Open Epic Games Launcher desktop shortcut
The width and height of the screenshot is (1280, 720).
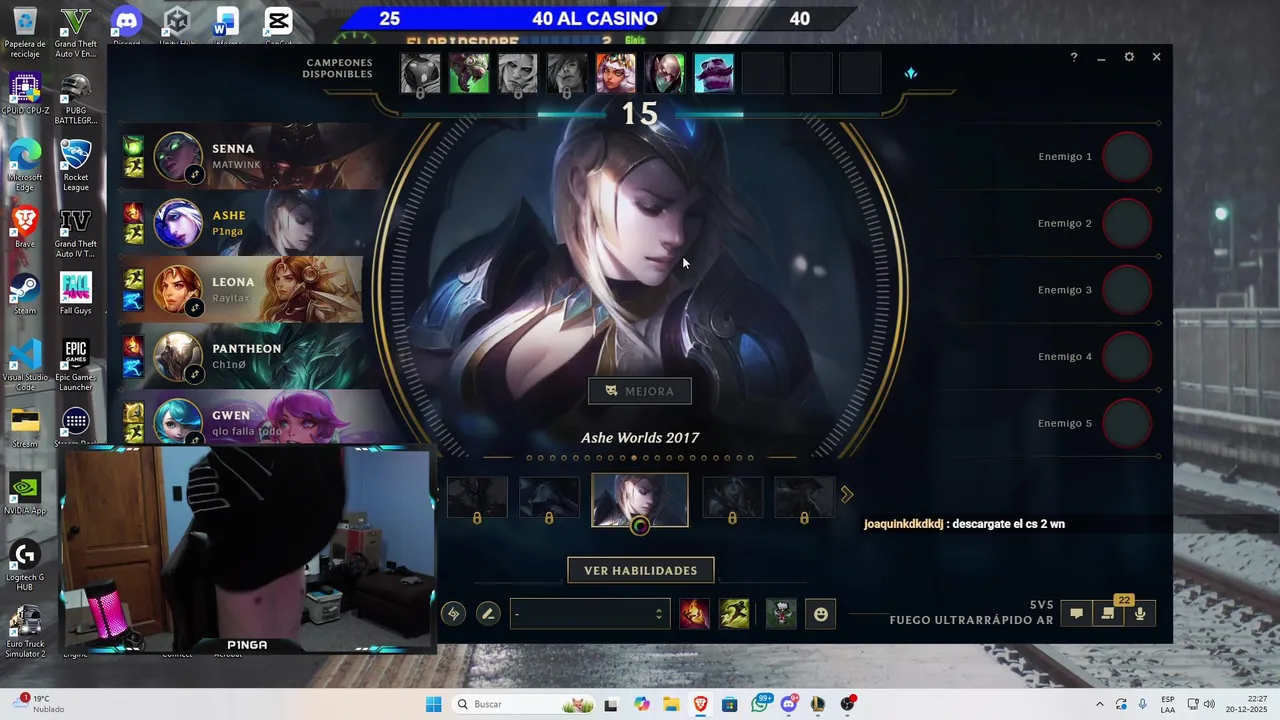[x=76, y=365]
